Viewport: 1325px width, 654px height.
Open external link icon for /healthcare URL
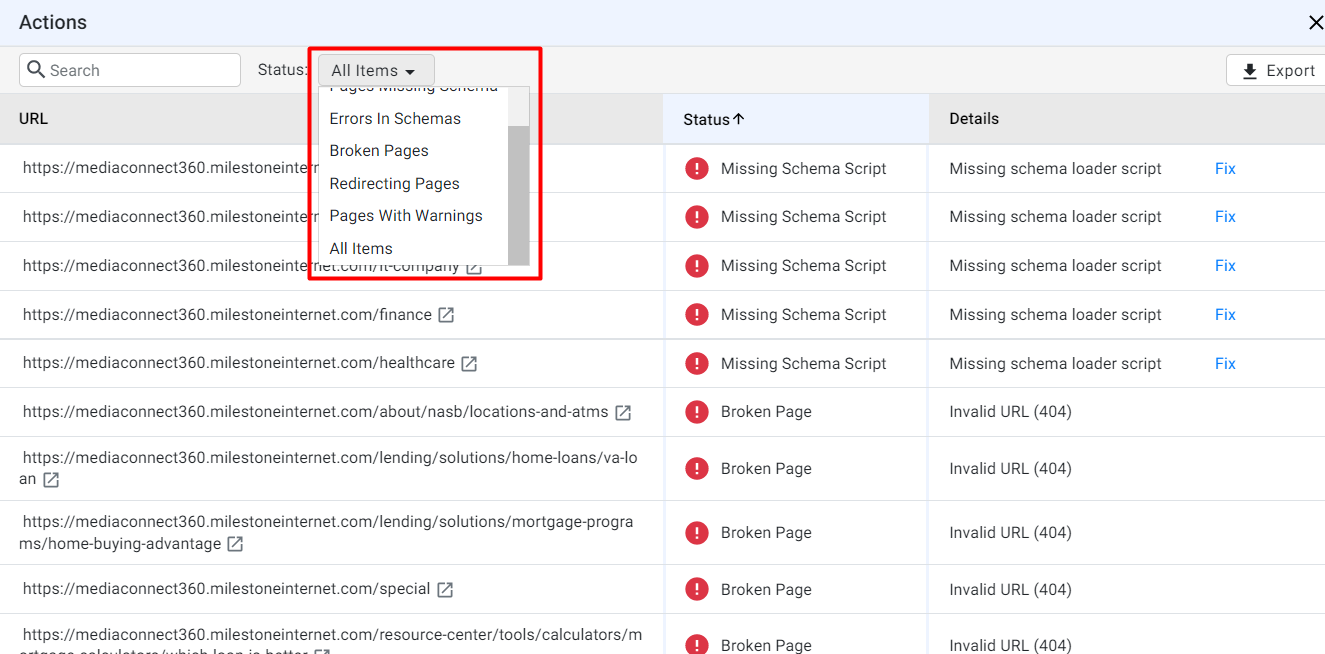[x=469, y=364]
